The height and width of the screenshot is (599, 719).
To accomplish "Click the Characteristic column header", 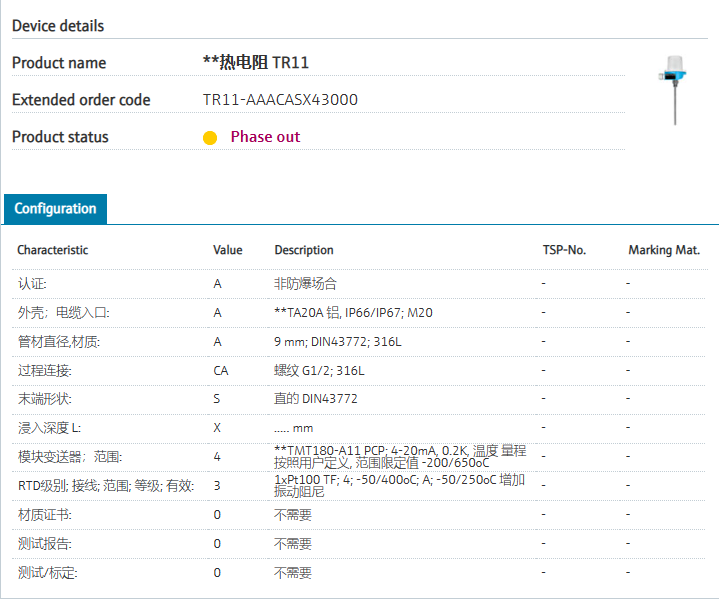I will (x=53, y=250).
